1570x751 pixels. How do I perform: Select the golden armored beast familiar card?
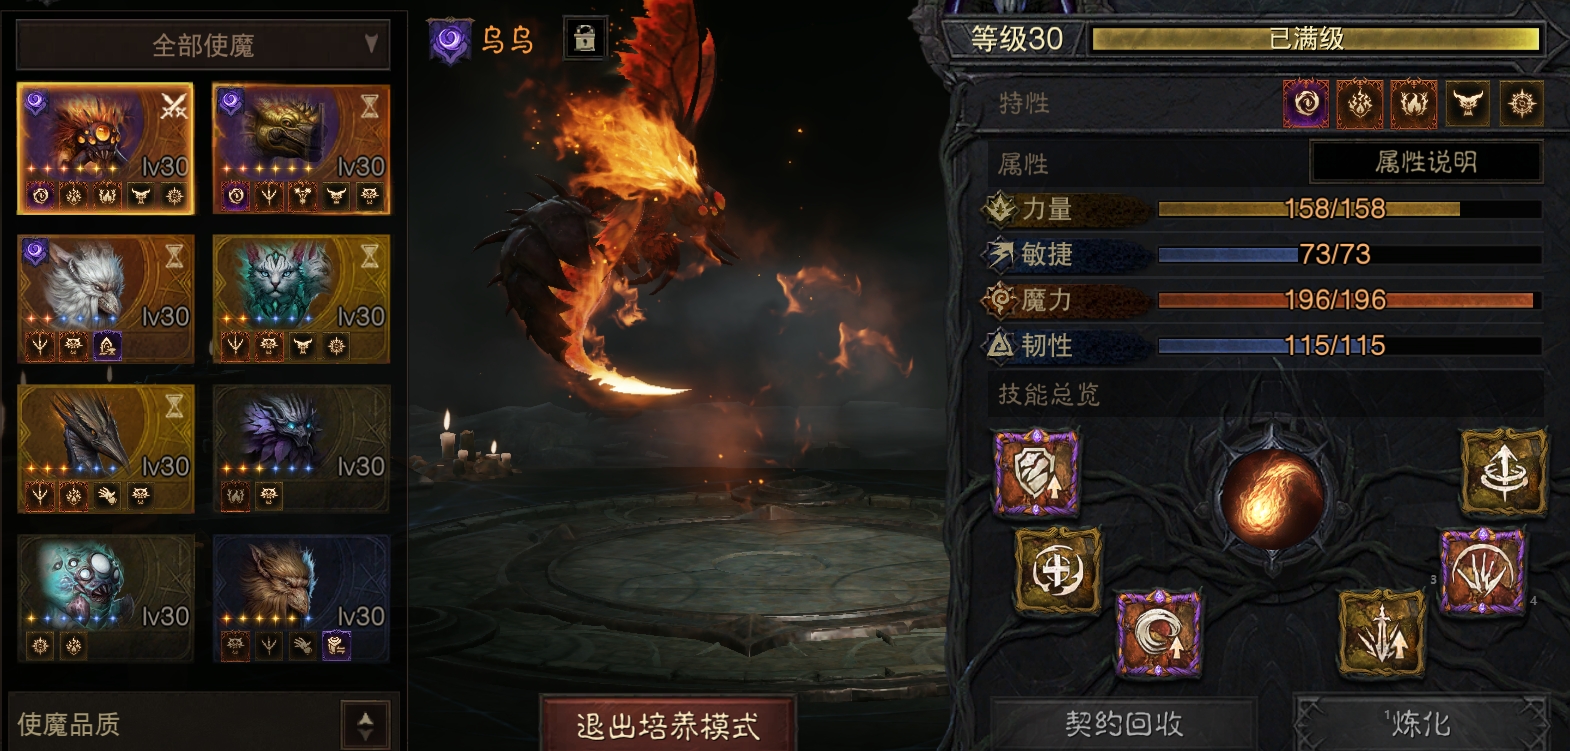301,148
